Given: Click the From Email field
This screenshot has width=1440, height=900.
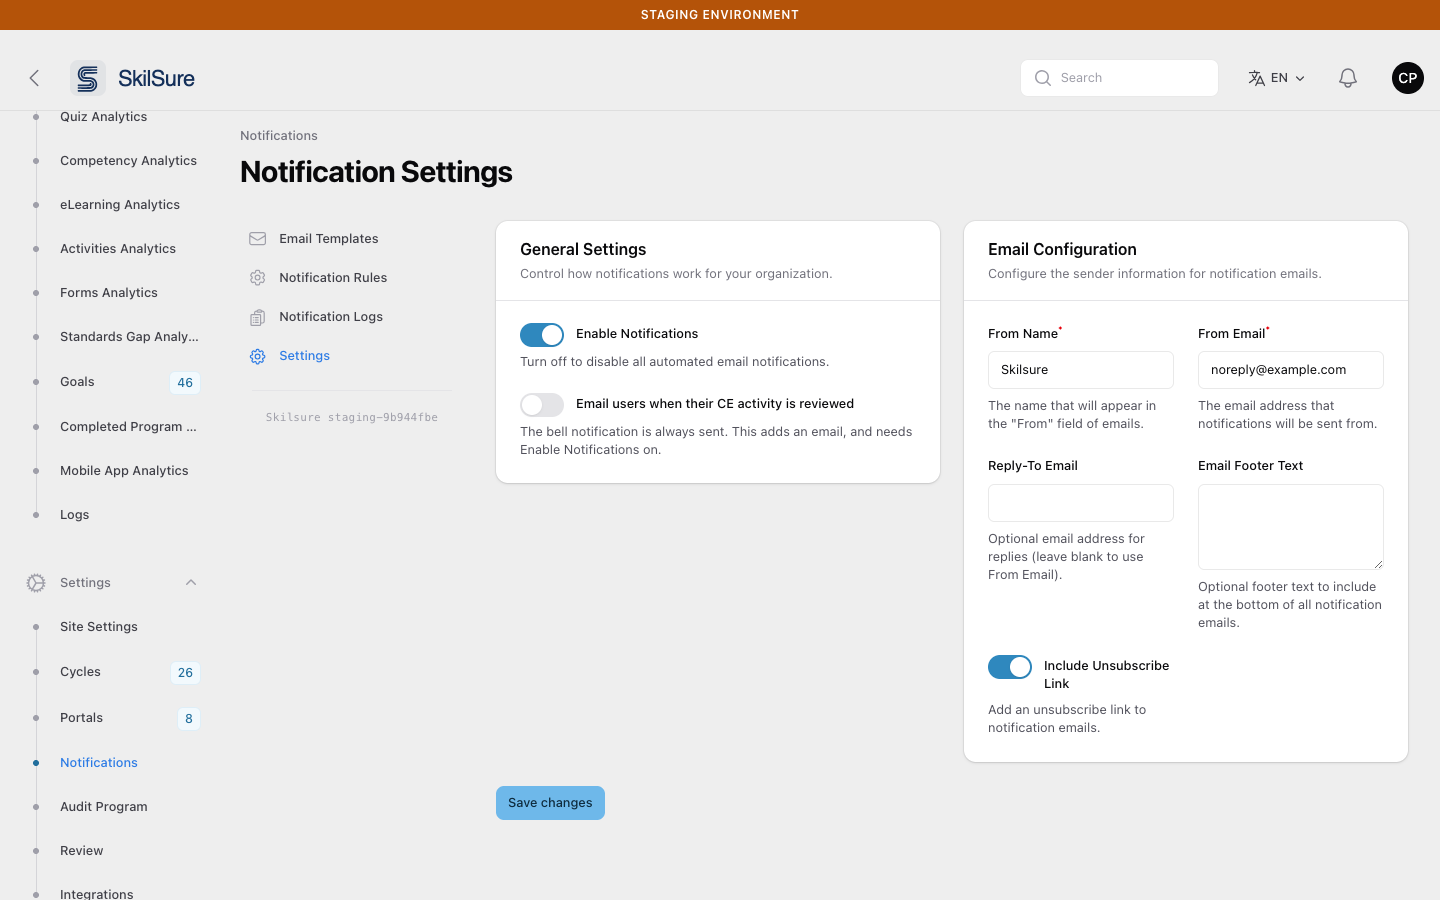Looking at the screenshot, I should [x=1291, y=370].
